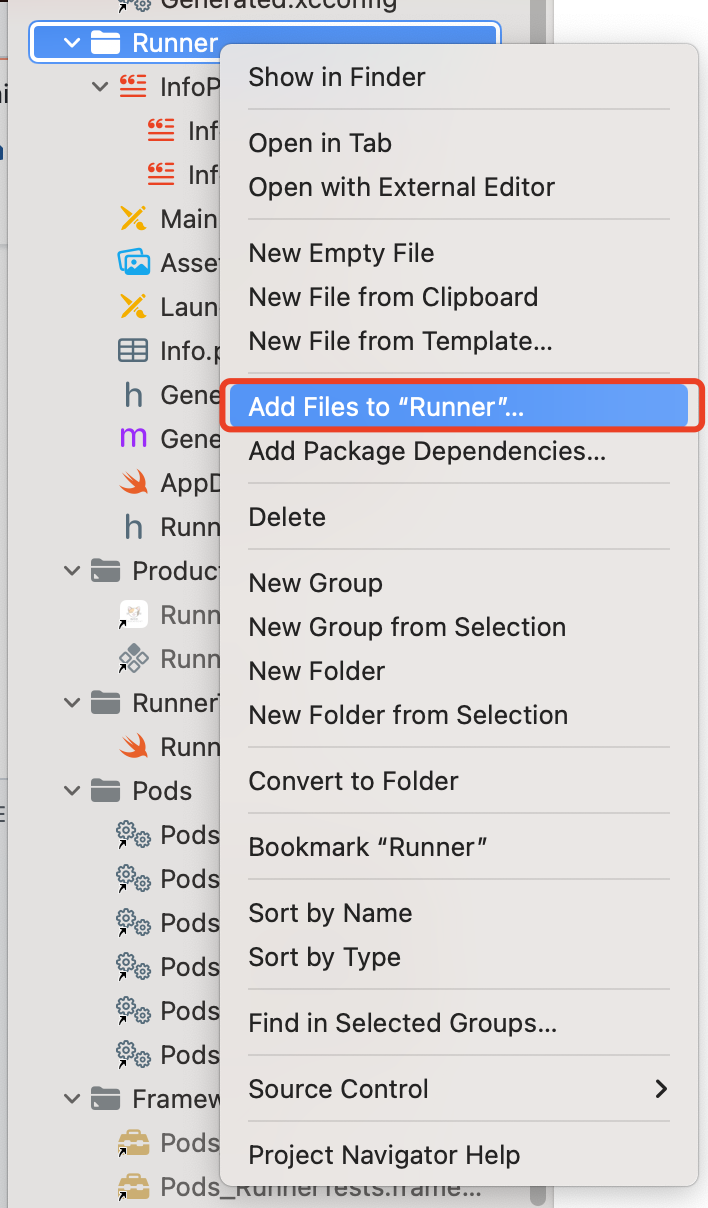708x1208 pixels.
Task: Select New Group from the menu
Action: click(316, 583)
